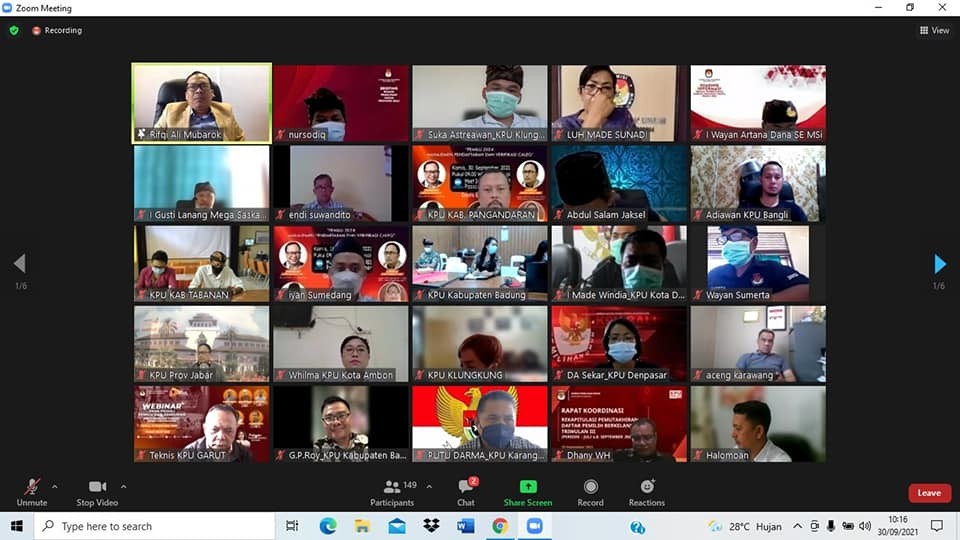Click the red Leave button
Image resolution: width=960 pixels, height=540 pixels.
[x=929, y=493]
